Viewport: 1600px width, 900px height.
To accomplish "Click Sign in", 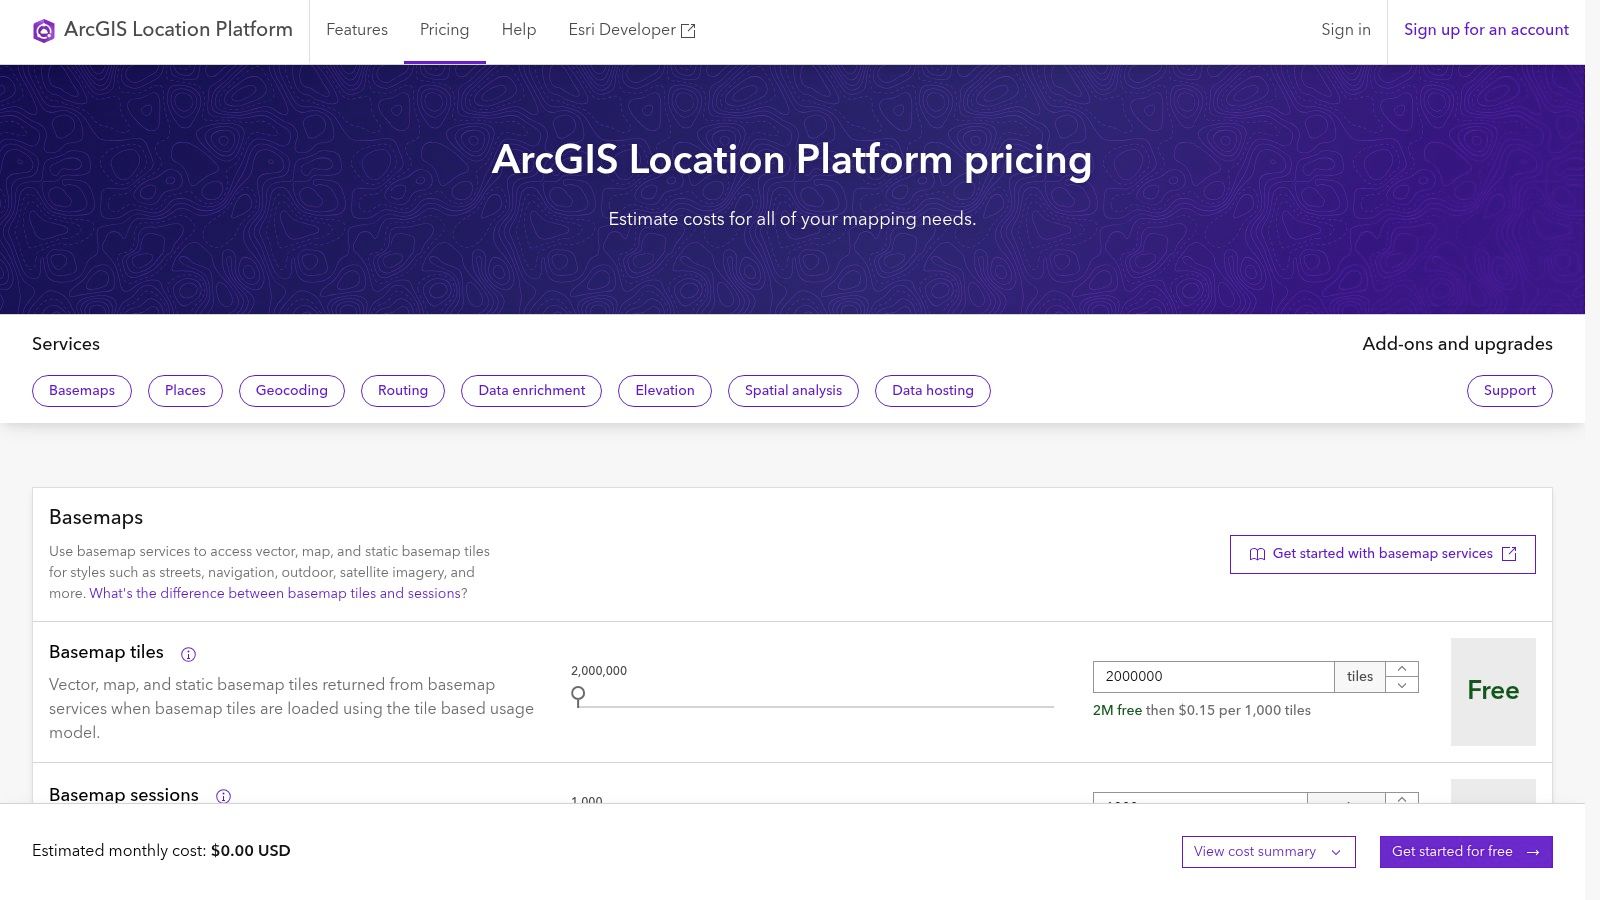I will pyautogui.click(x=1346, y=30).
